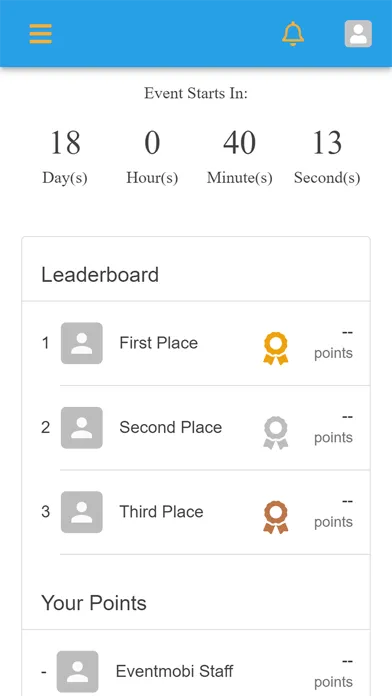This screenshot has width=392, height=696.
Task: Select Second Place avatar placeholder
Action: [x=82, y=427]
